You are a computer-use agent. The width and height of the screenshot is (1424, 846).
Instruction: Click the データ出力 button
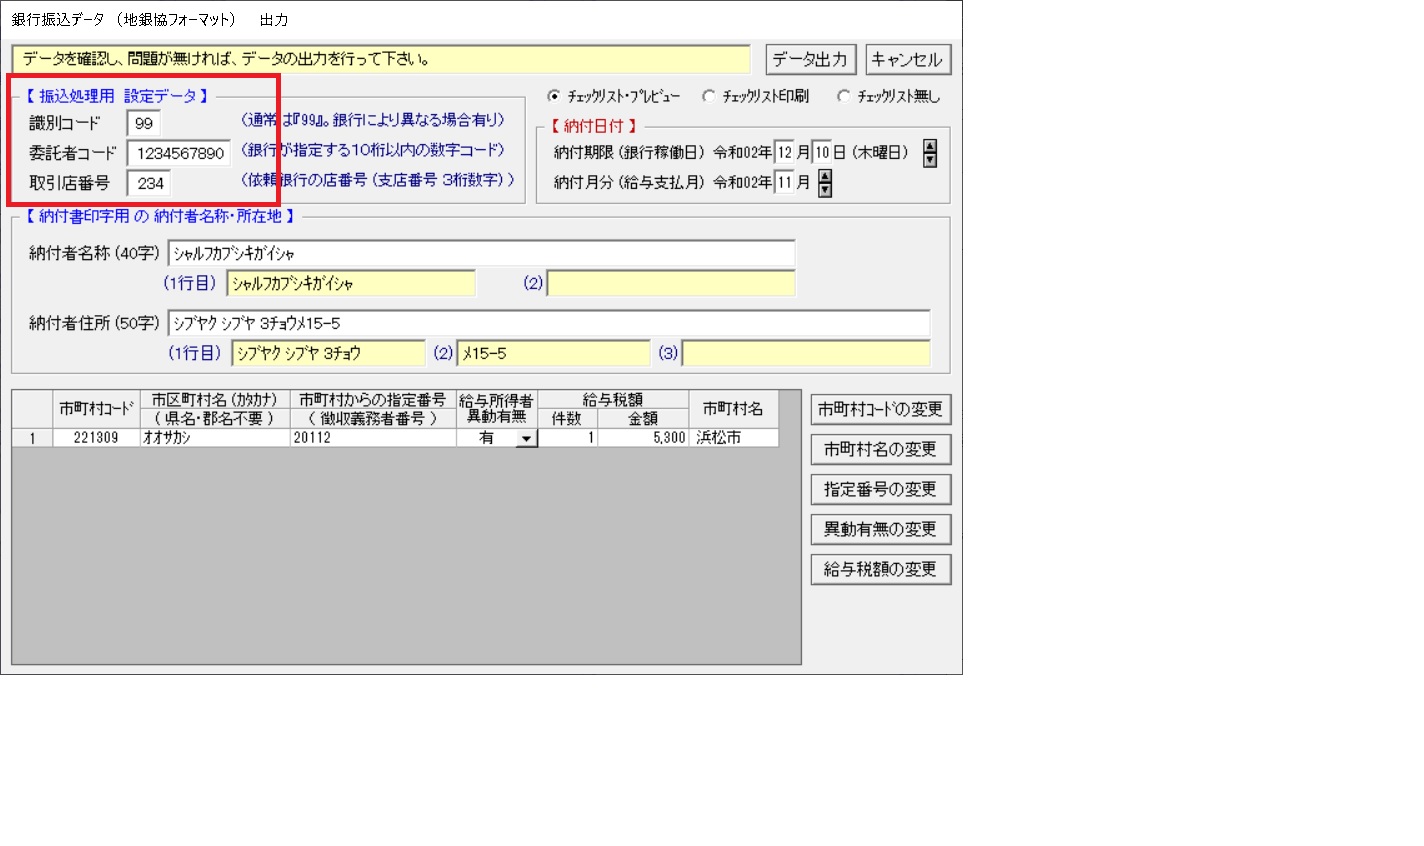click(x=809, y=59)
